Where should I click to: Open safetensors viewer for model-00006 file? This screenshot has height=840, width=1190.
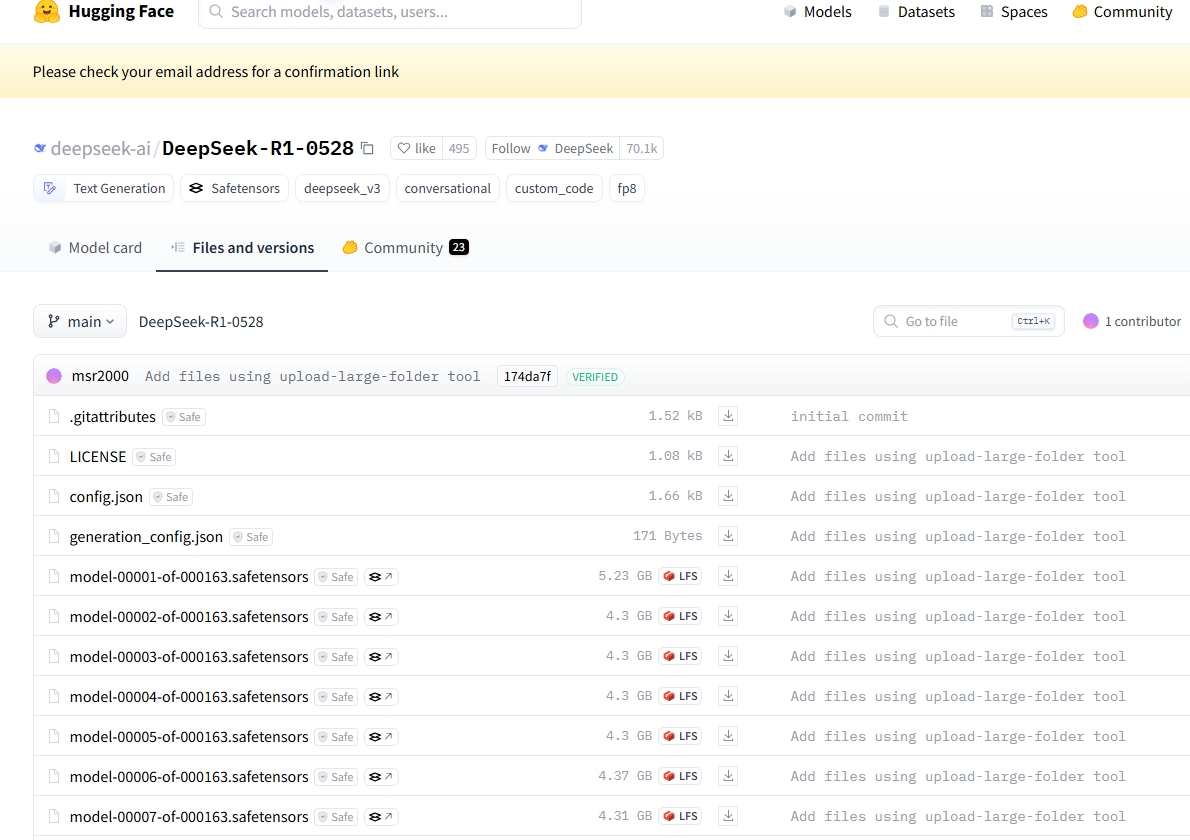[x=381, y=777]
